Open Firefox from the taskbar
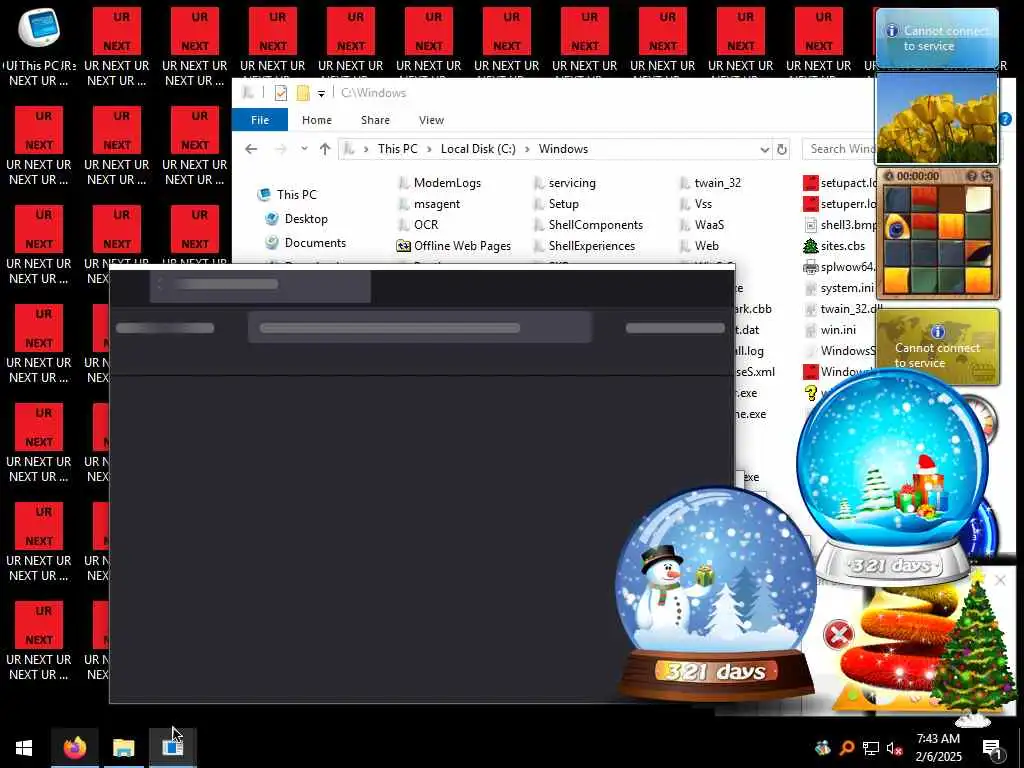This screenshot has width=1024, height=768. point(75,747)
